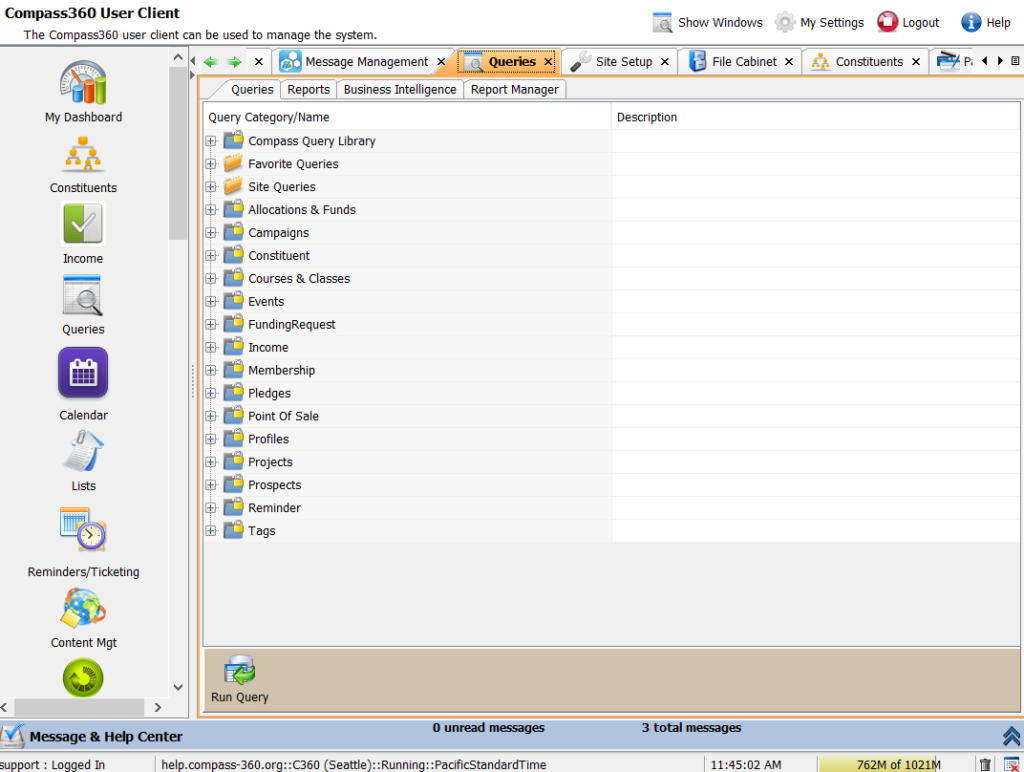Expand the Campaigns category
Screen dimensions: 1024x772
211,233
